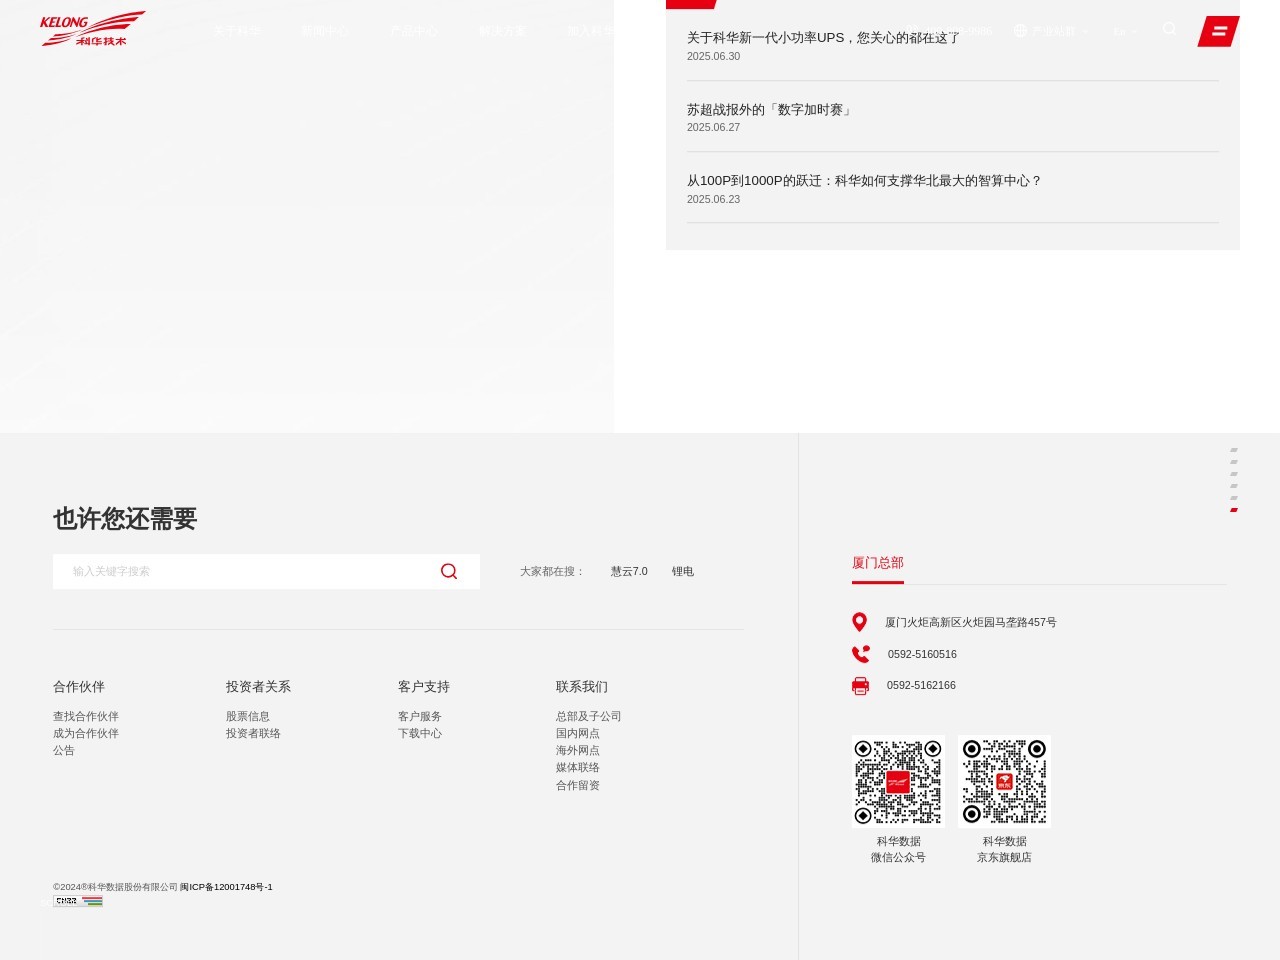
Task: Click the red search icon in the keyword box
Action: pos(449,571)
